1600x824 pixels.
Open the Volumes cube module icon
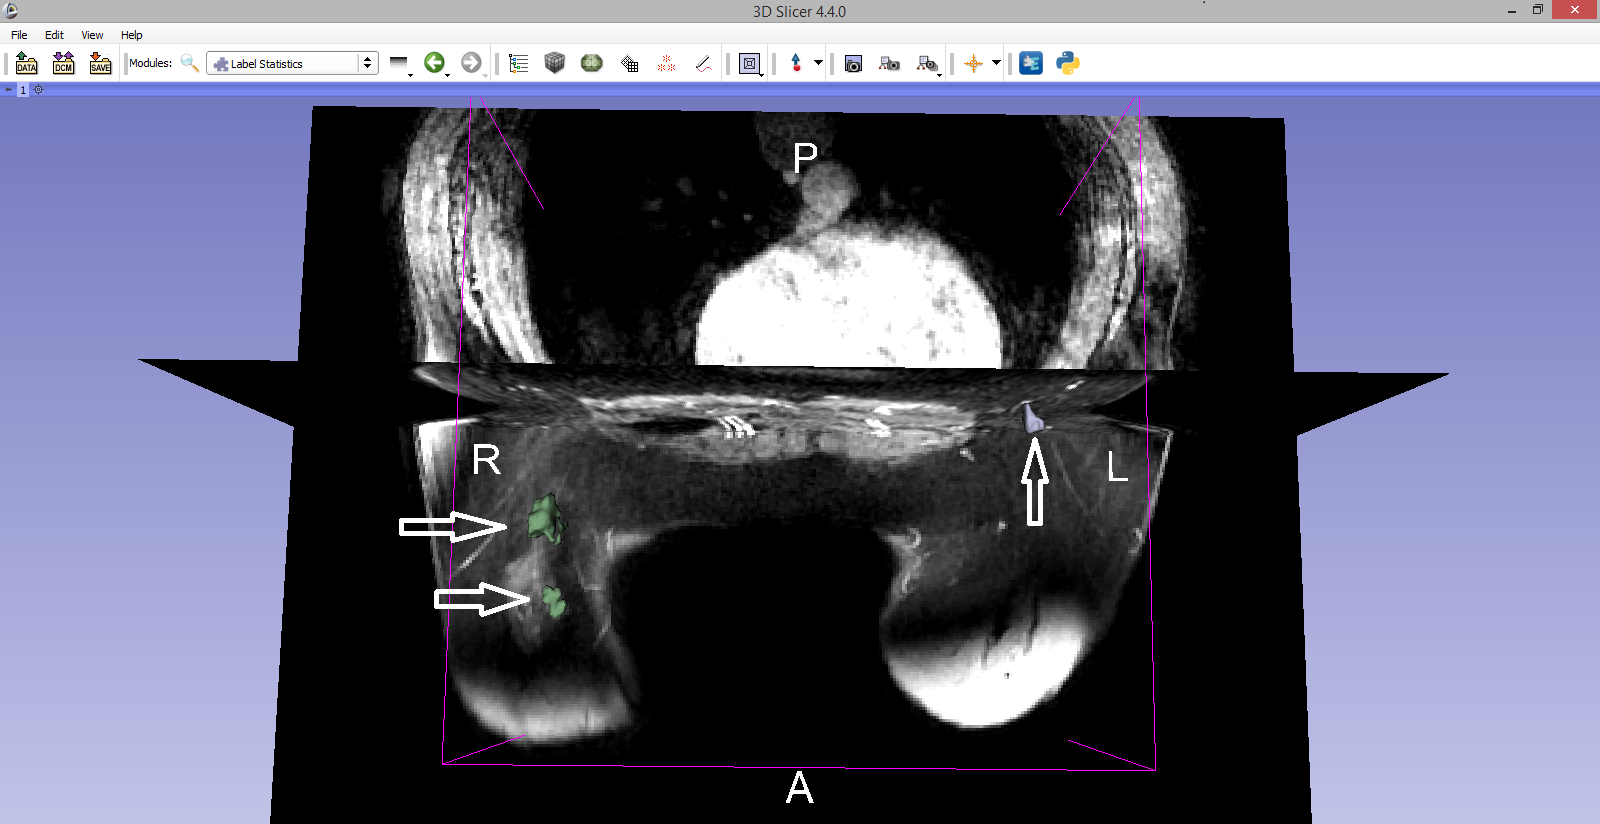click(x=555, y=63)
